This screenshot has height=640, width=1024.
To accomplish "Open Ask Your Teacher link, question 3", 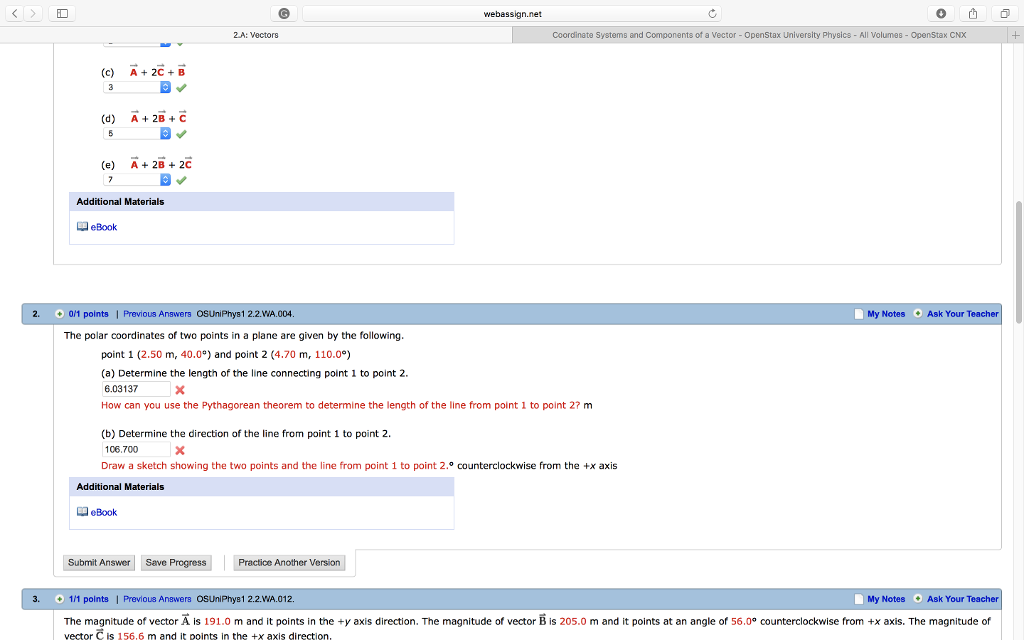I will click(x=963, y=599).
